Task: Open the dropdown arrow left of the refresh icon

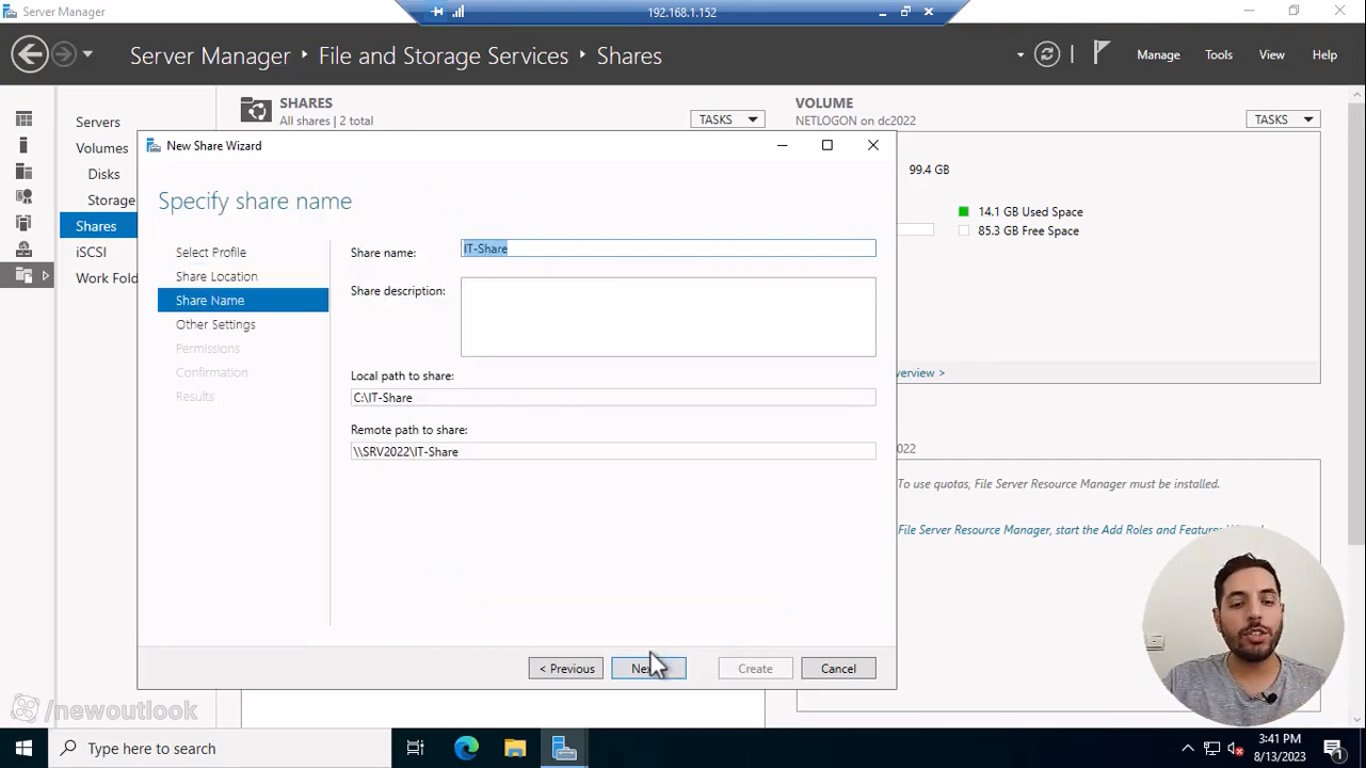Action: (1020, 55)
